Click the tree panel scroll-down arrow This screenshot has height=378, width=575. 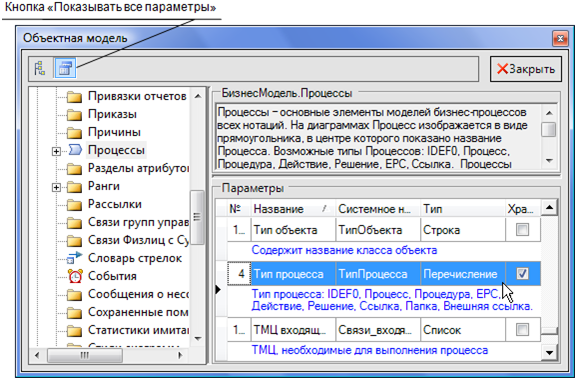(198, 338)
